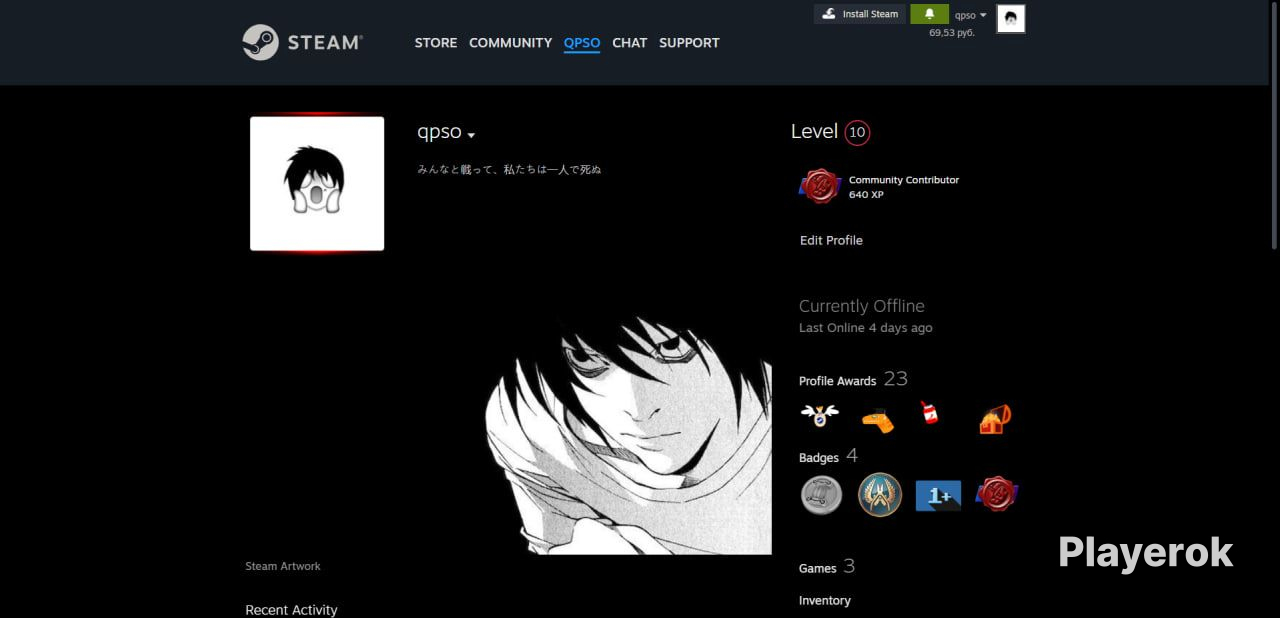Open the QPSO menu tab
The height and width of the screenshot is (618, 1280).
[582, 43]
